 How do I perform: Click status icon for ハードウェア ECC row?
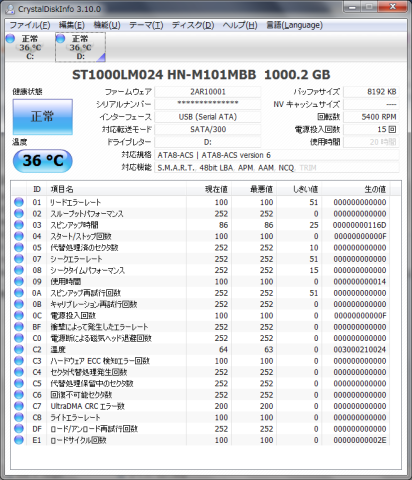[19, 361]
